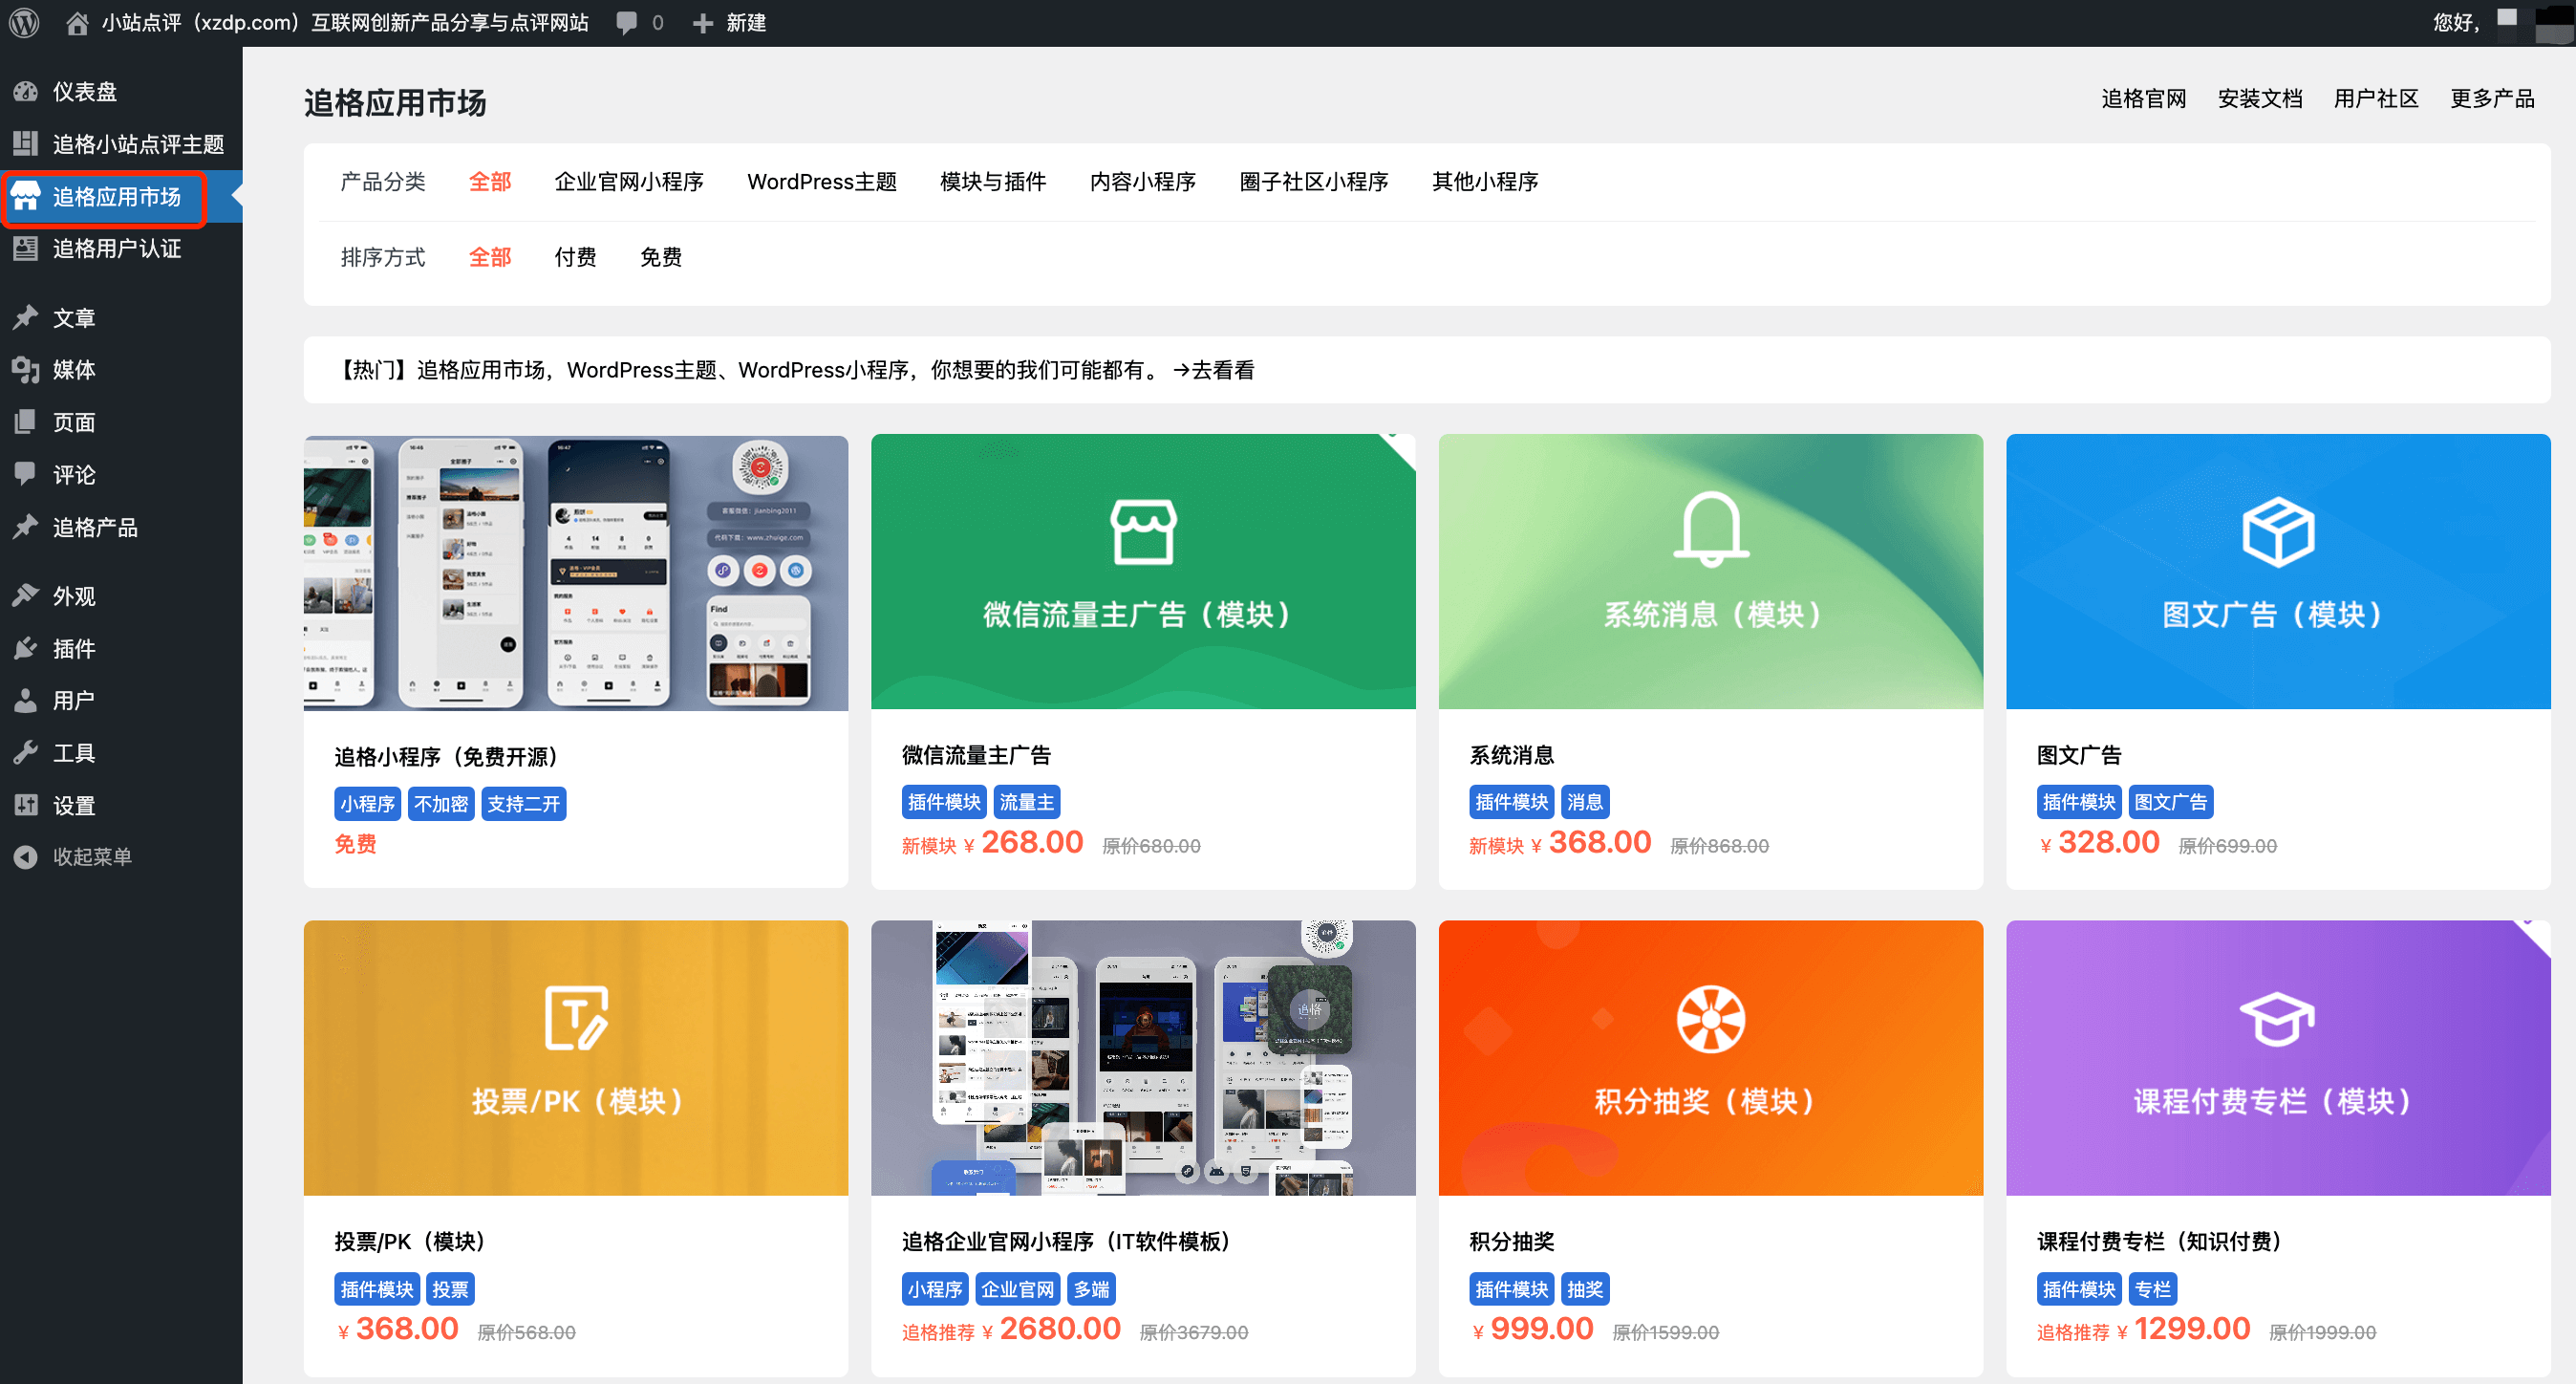Open the comments bubble icon in admin bar
The width and height of the screenshot is (2576, 1384).
(627, 22)
